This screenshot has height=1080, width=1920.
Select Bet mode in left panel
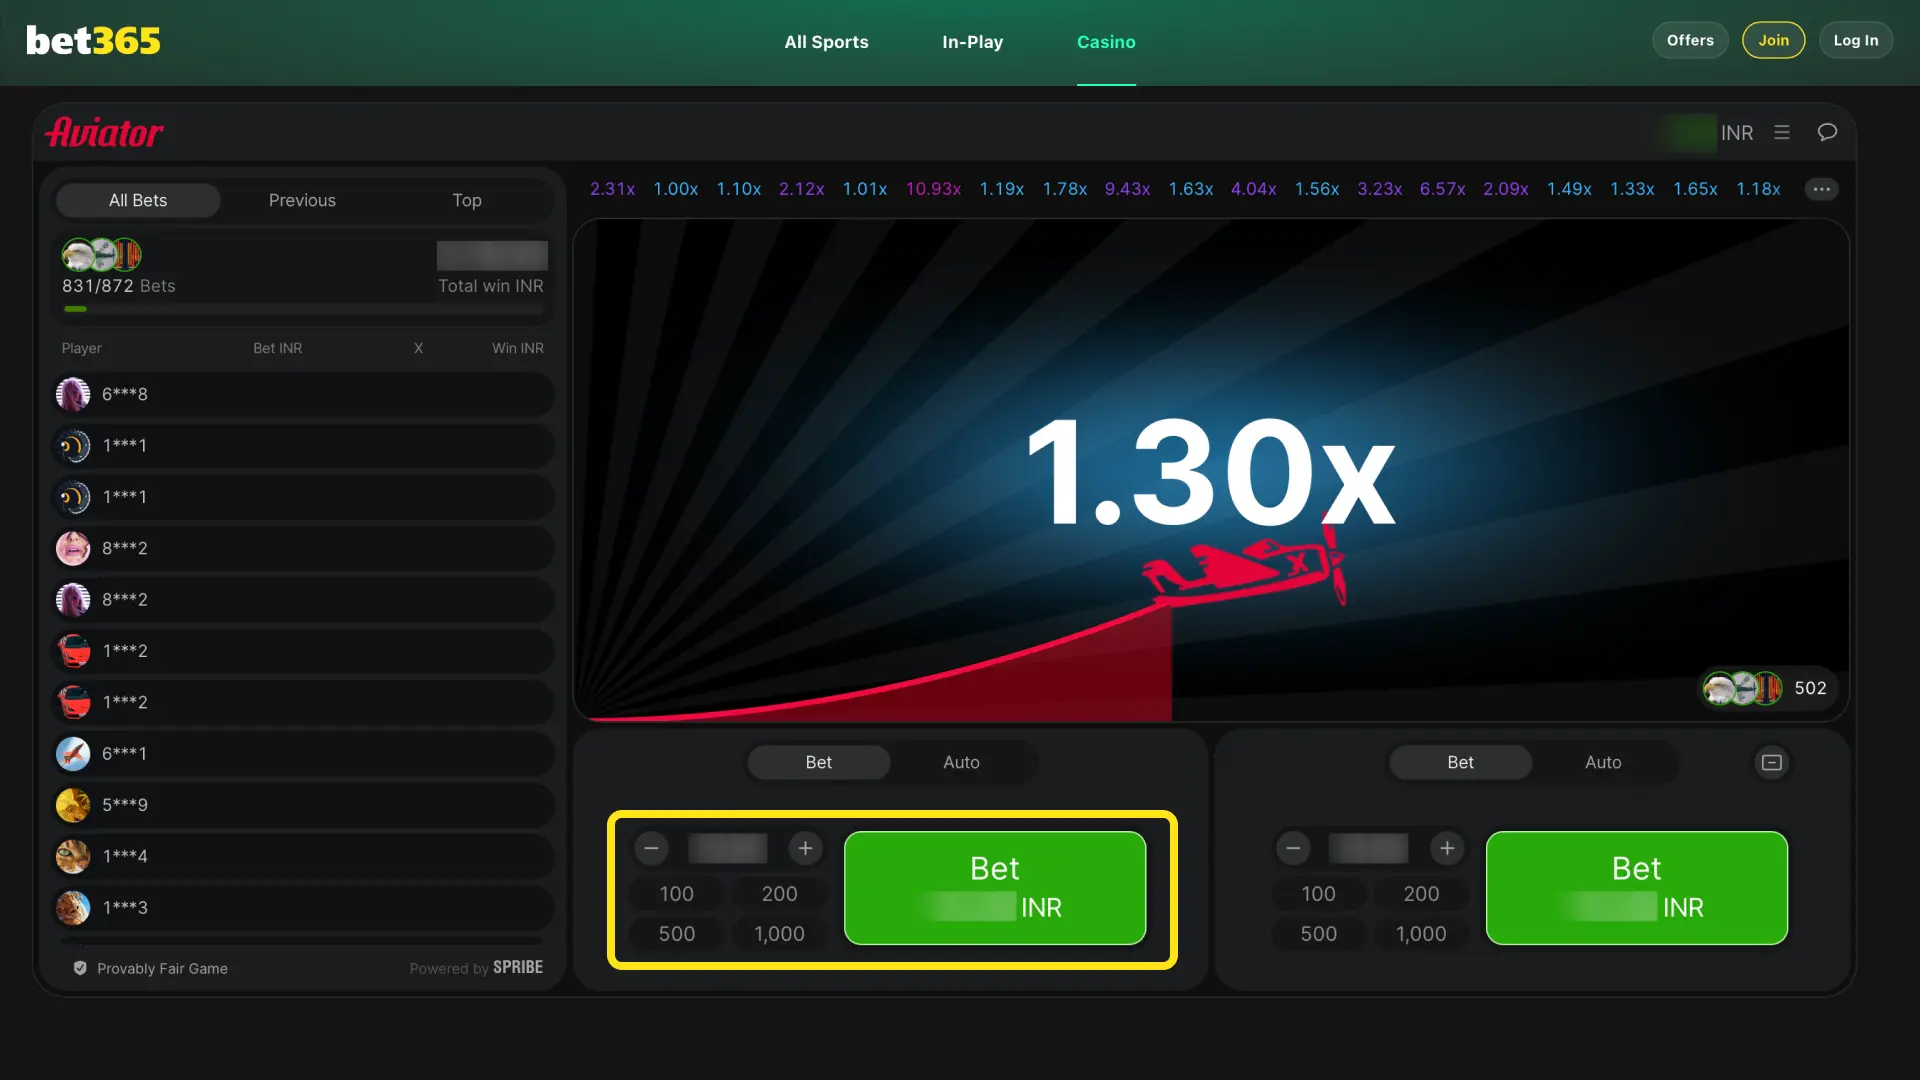(x=819, y=762)
